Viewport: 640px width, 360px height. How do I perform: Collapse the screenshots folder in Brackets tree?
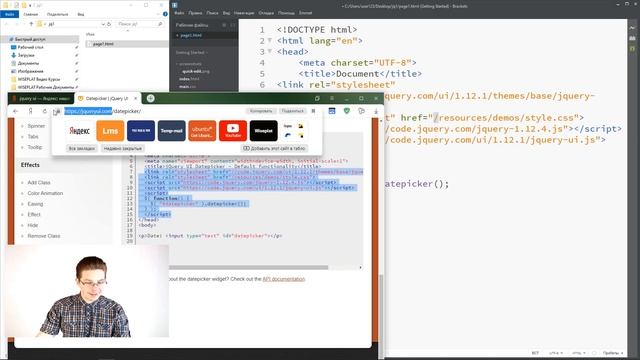tap(190, 64)
